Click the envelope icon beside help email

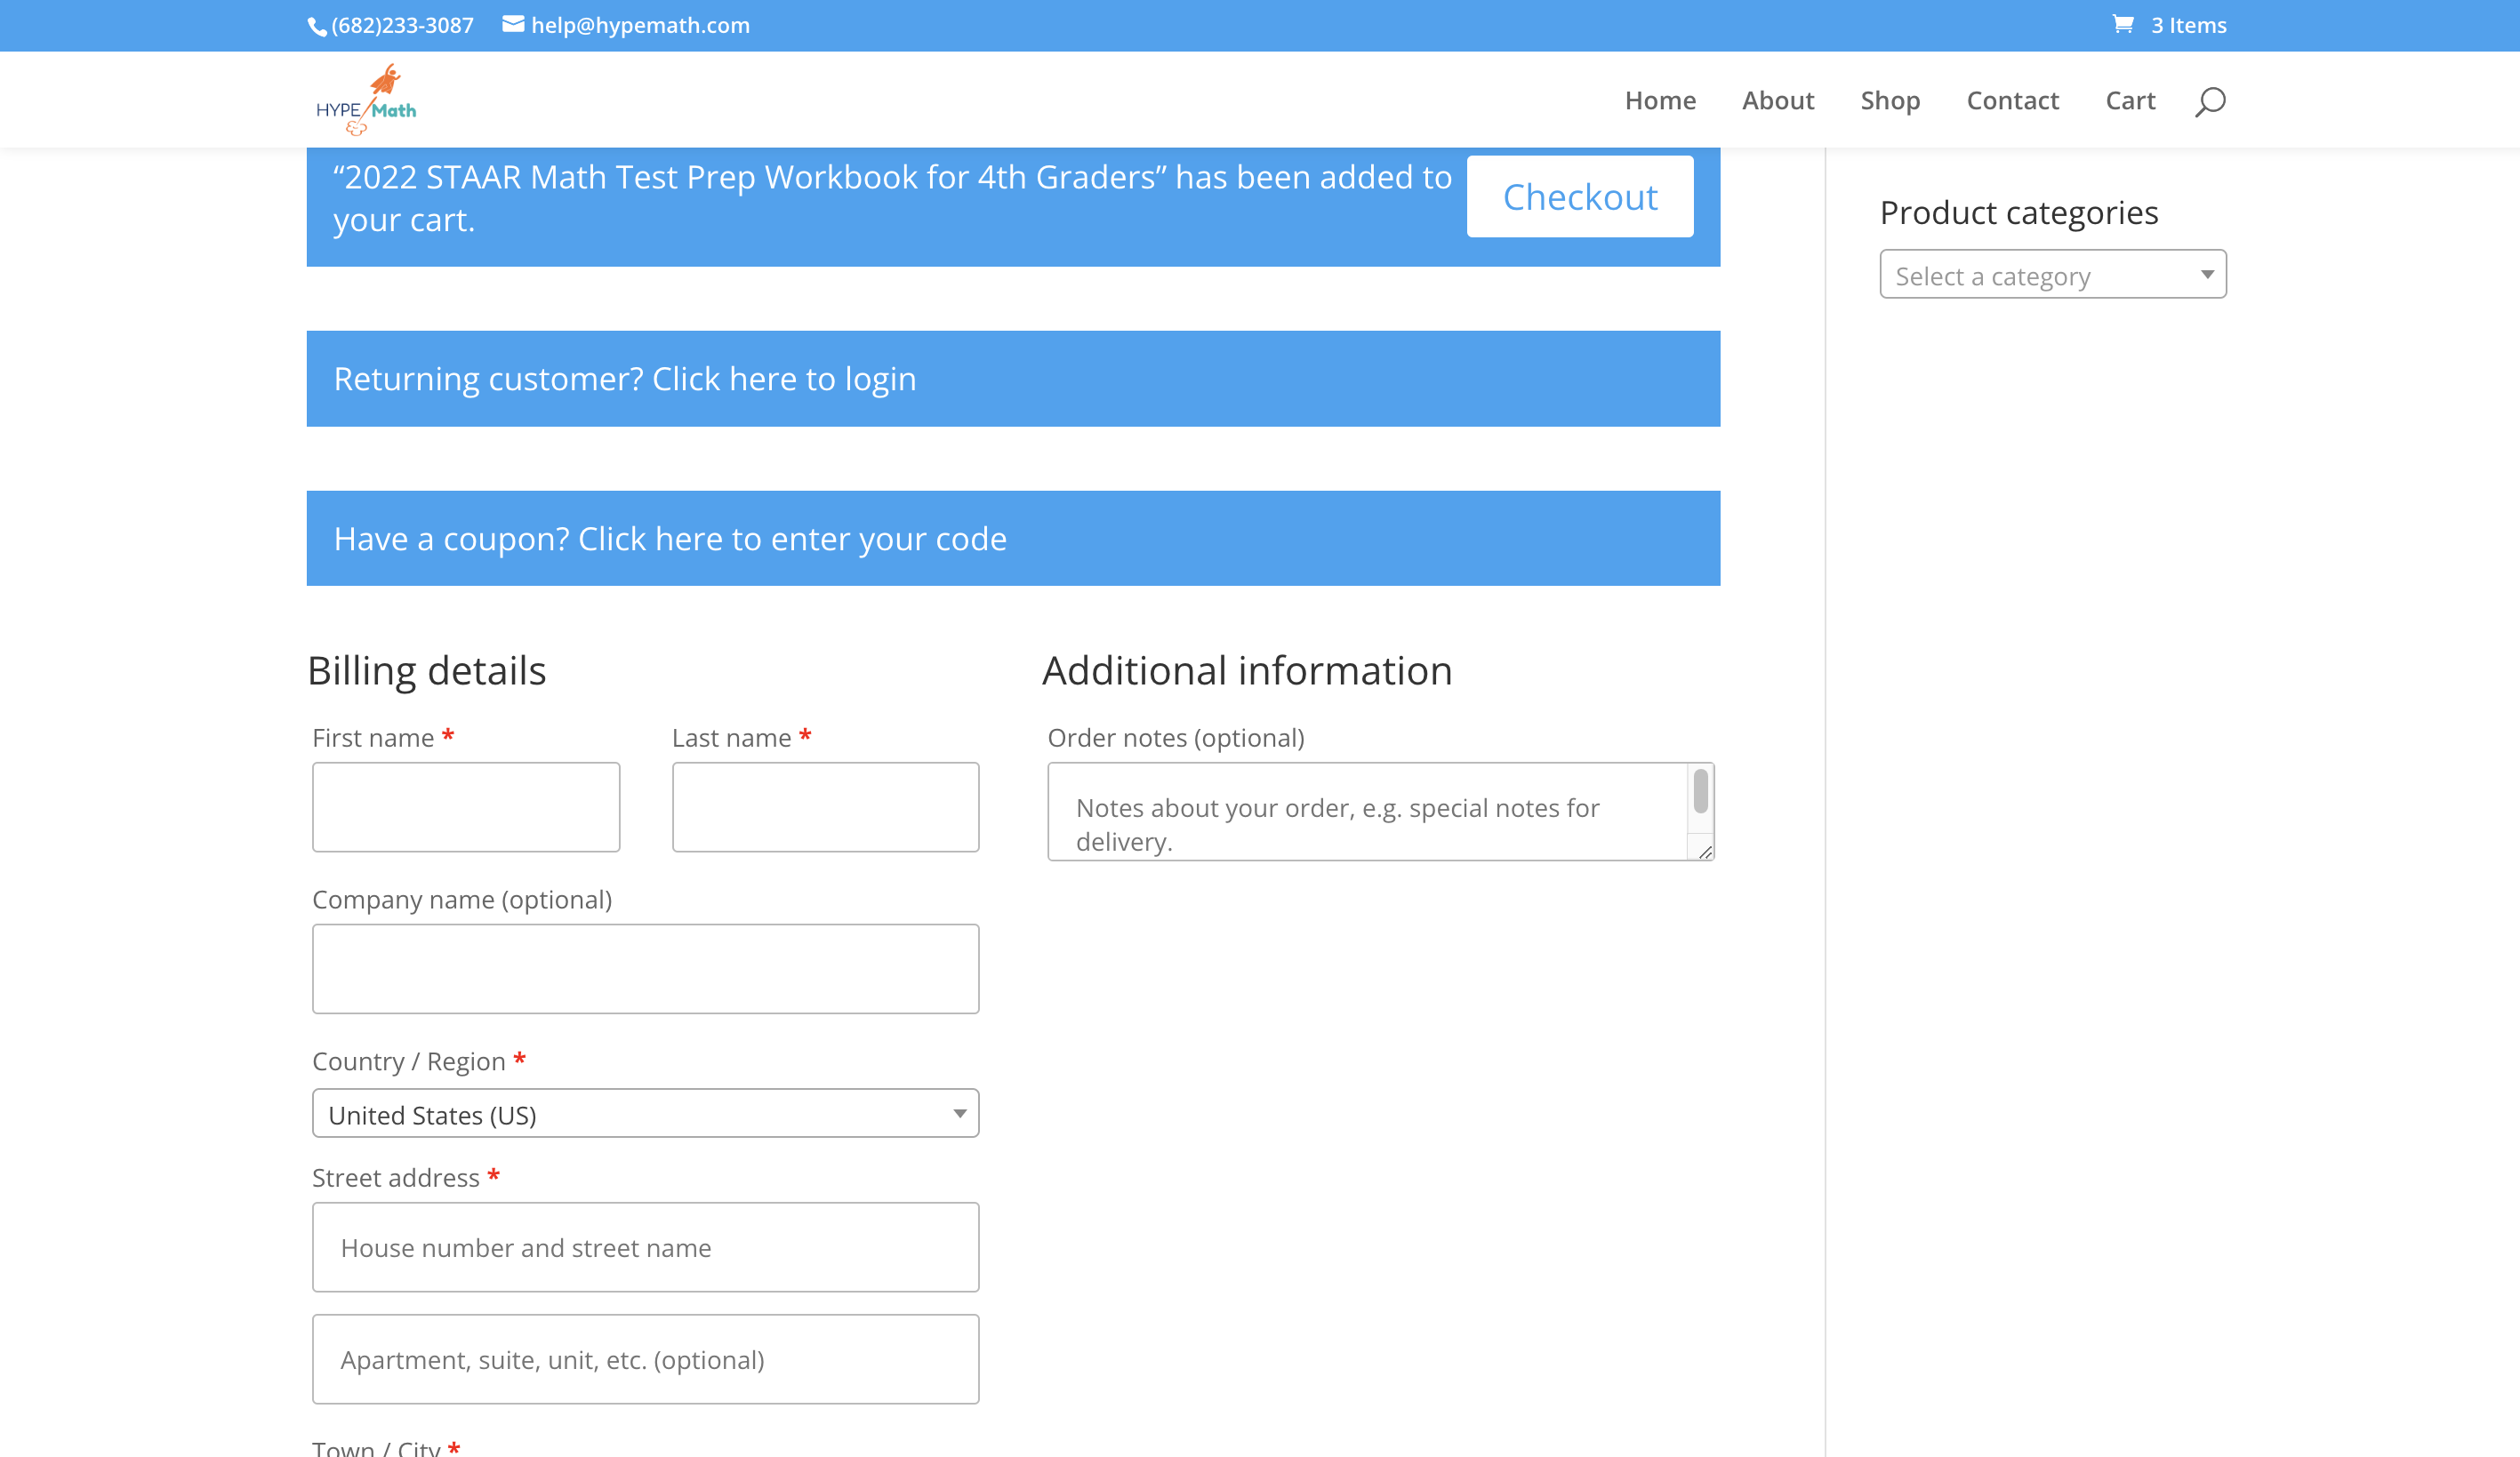coord(513,25)
